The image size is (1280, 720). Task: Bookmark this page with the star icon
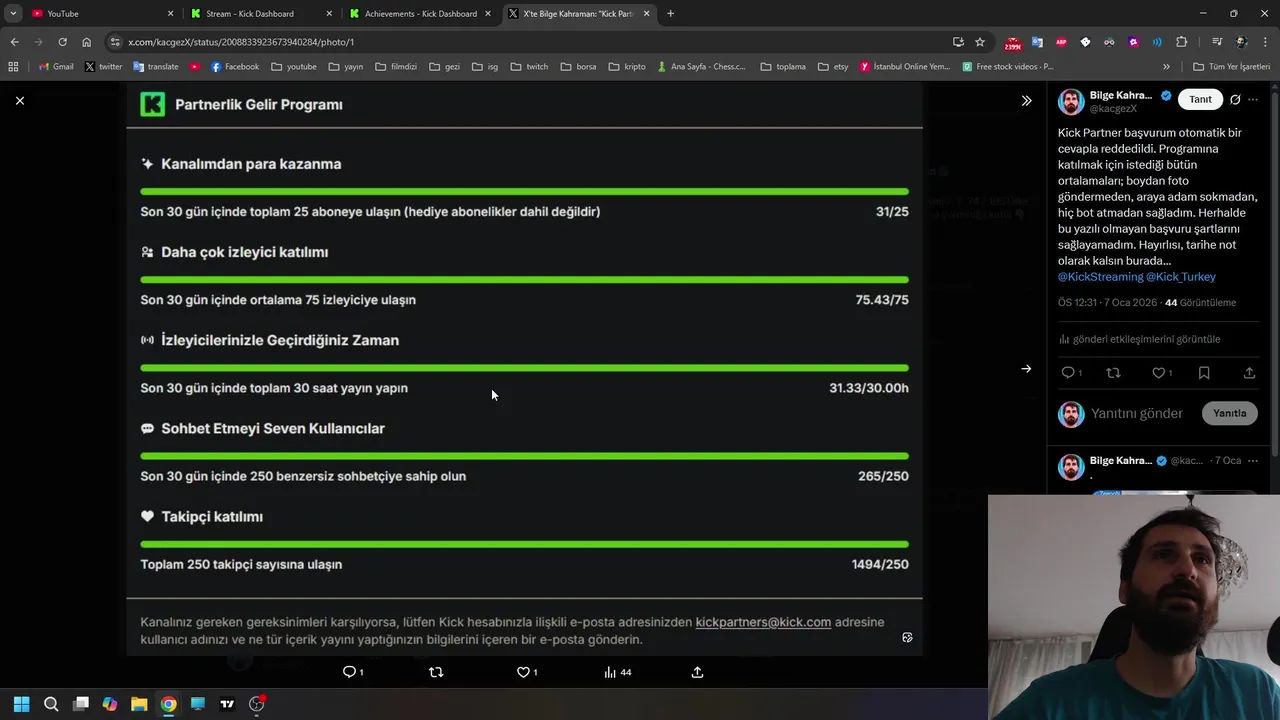pyautogui.click(x=980, y=42)
